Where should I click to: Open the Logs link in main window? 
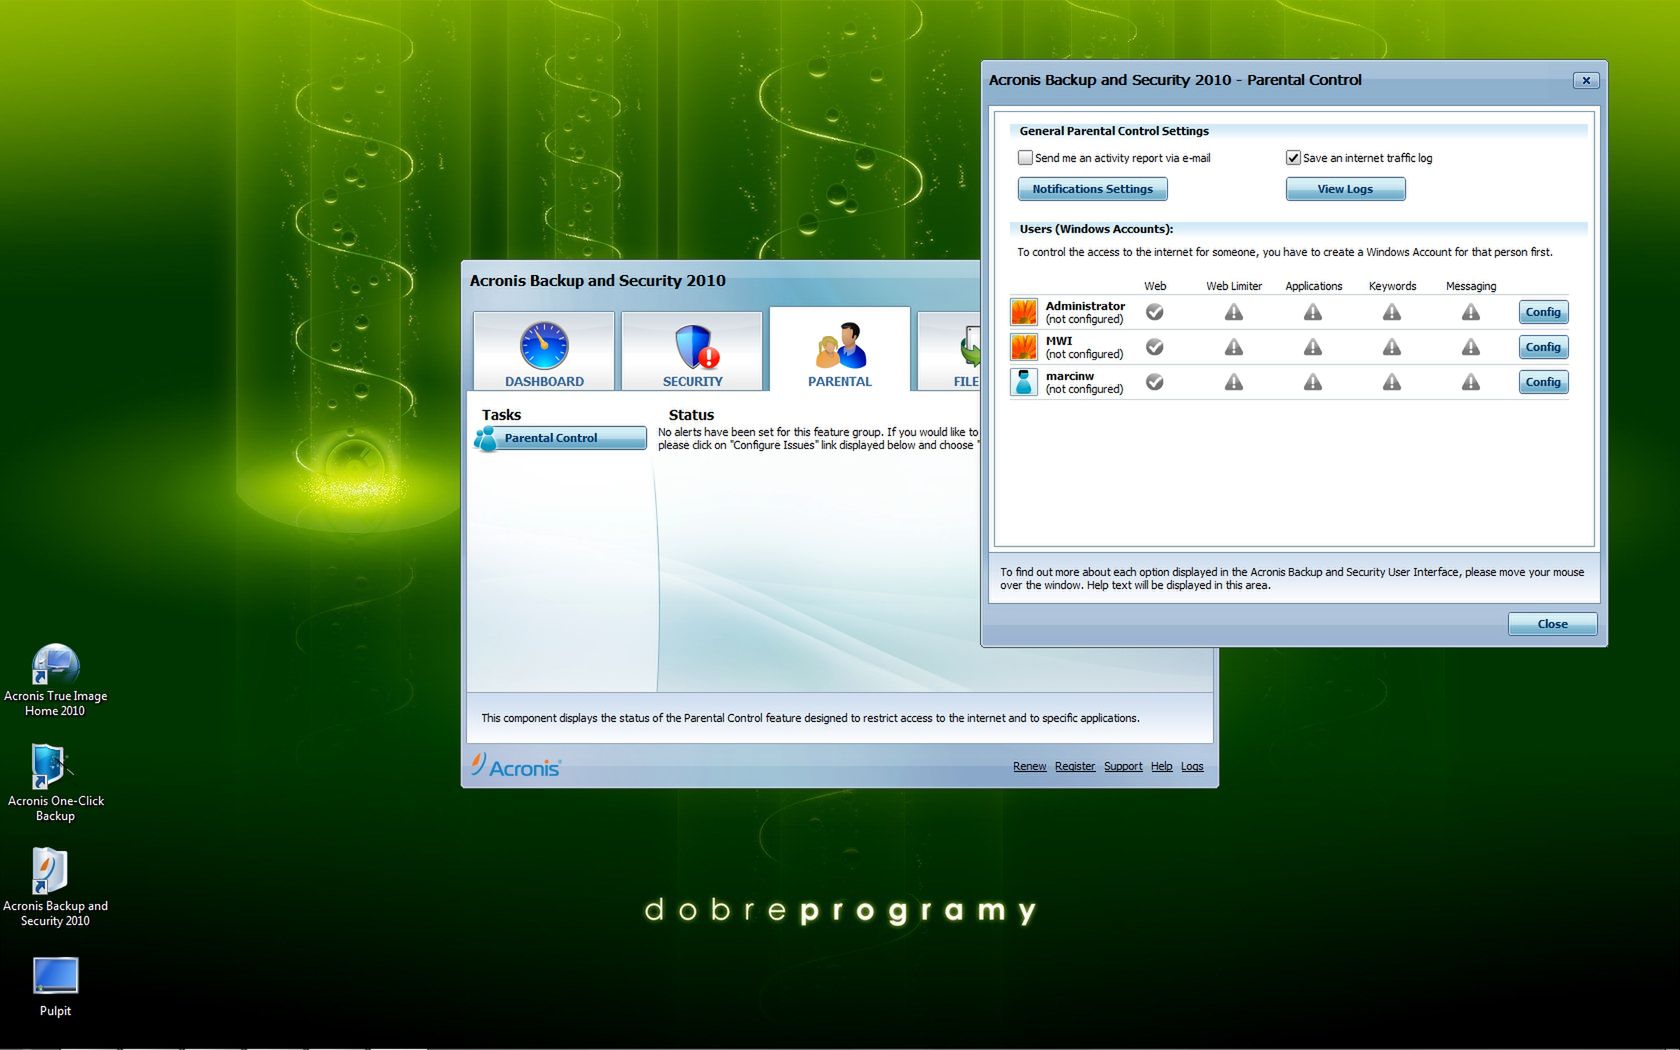point(1192,767)
